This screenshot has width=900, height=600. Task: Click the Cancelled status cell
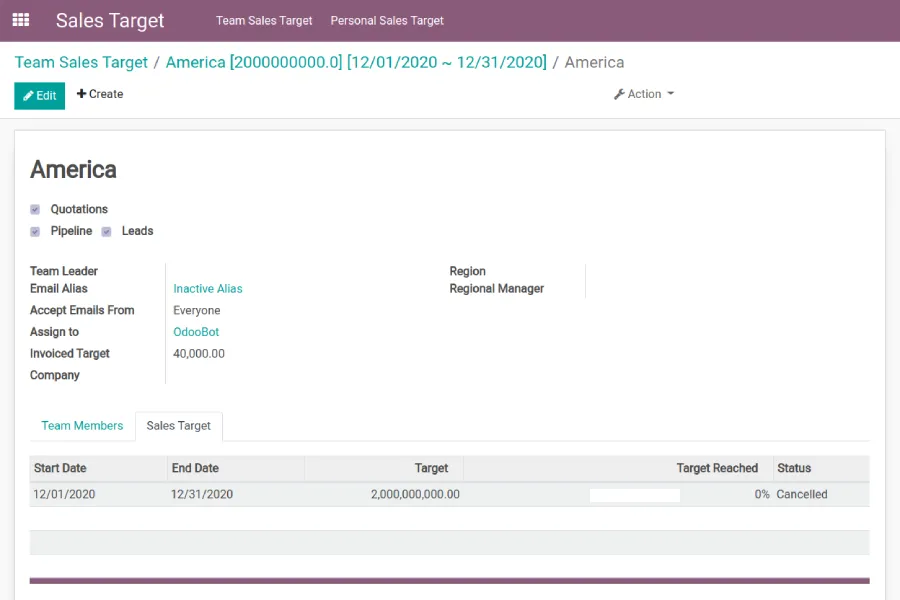click(x=821, y=494)
